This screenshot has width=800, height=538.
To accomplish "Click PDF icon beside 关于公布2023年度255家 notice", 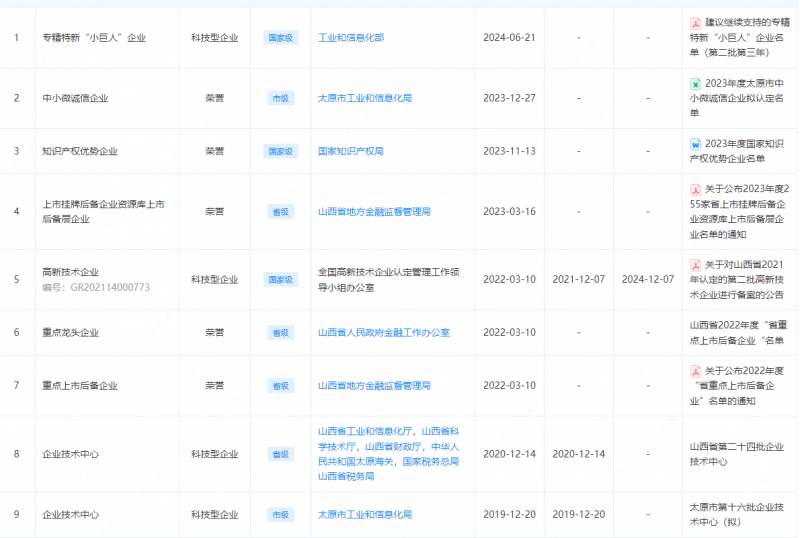I will coord(695,188).
